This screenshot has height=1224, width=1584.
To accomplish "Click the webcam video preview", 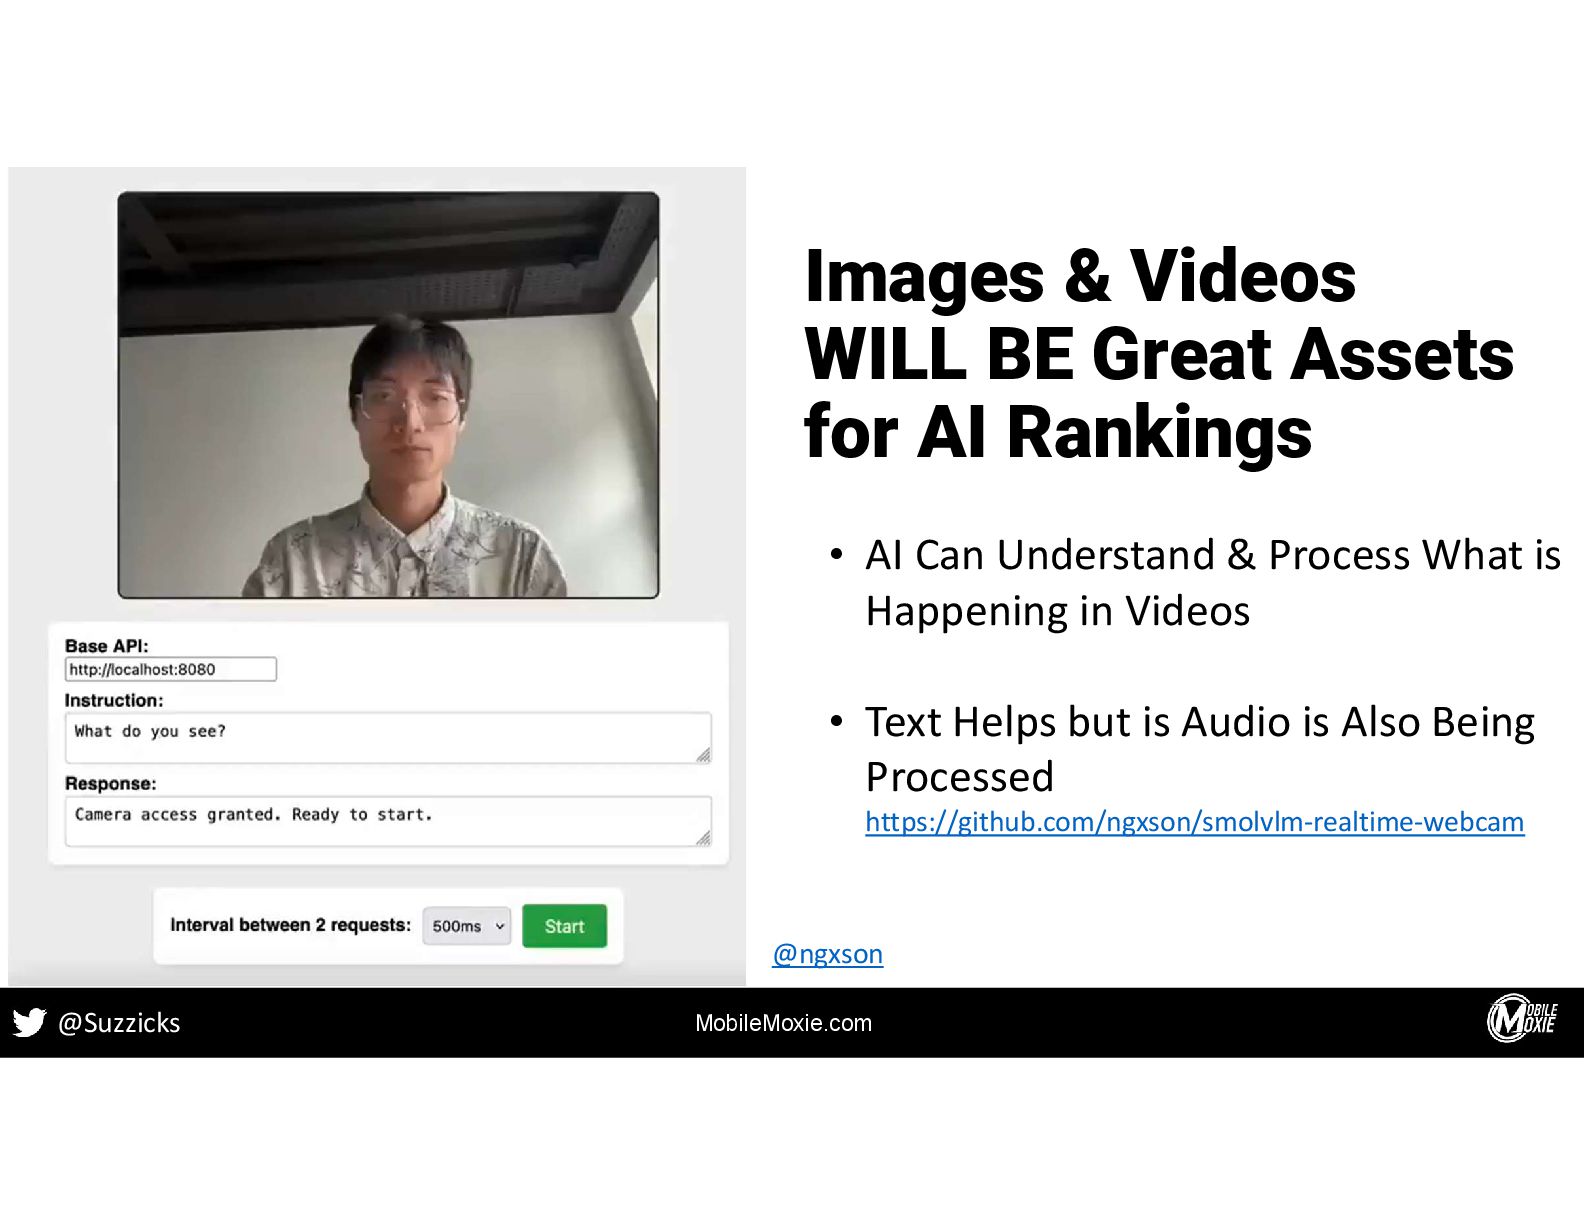I will [388, 395].
